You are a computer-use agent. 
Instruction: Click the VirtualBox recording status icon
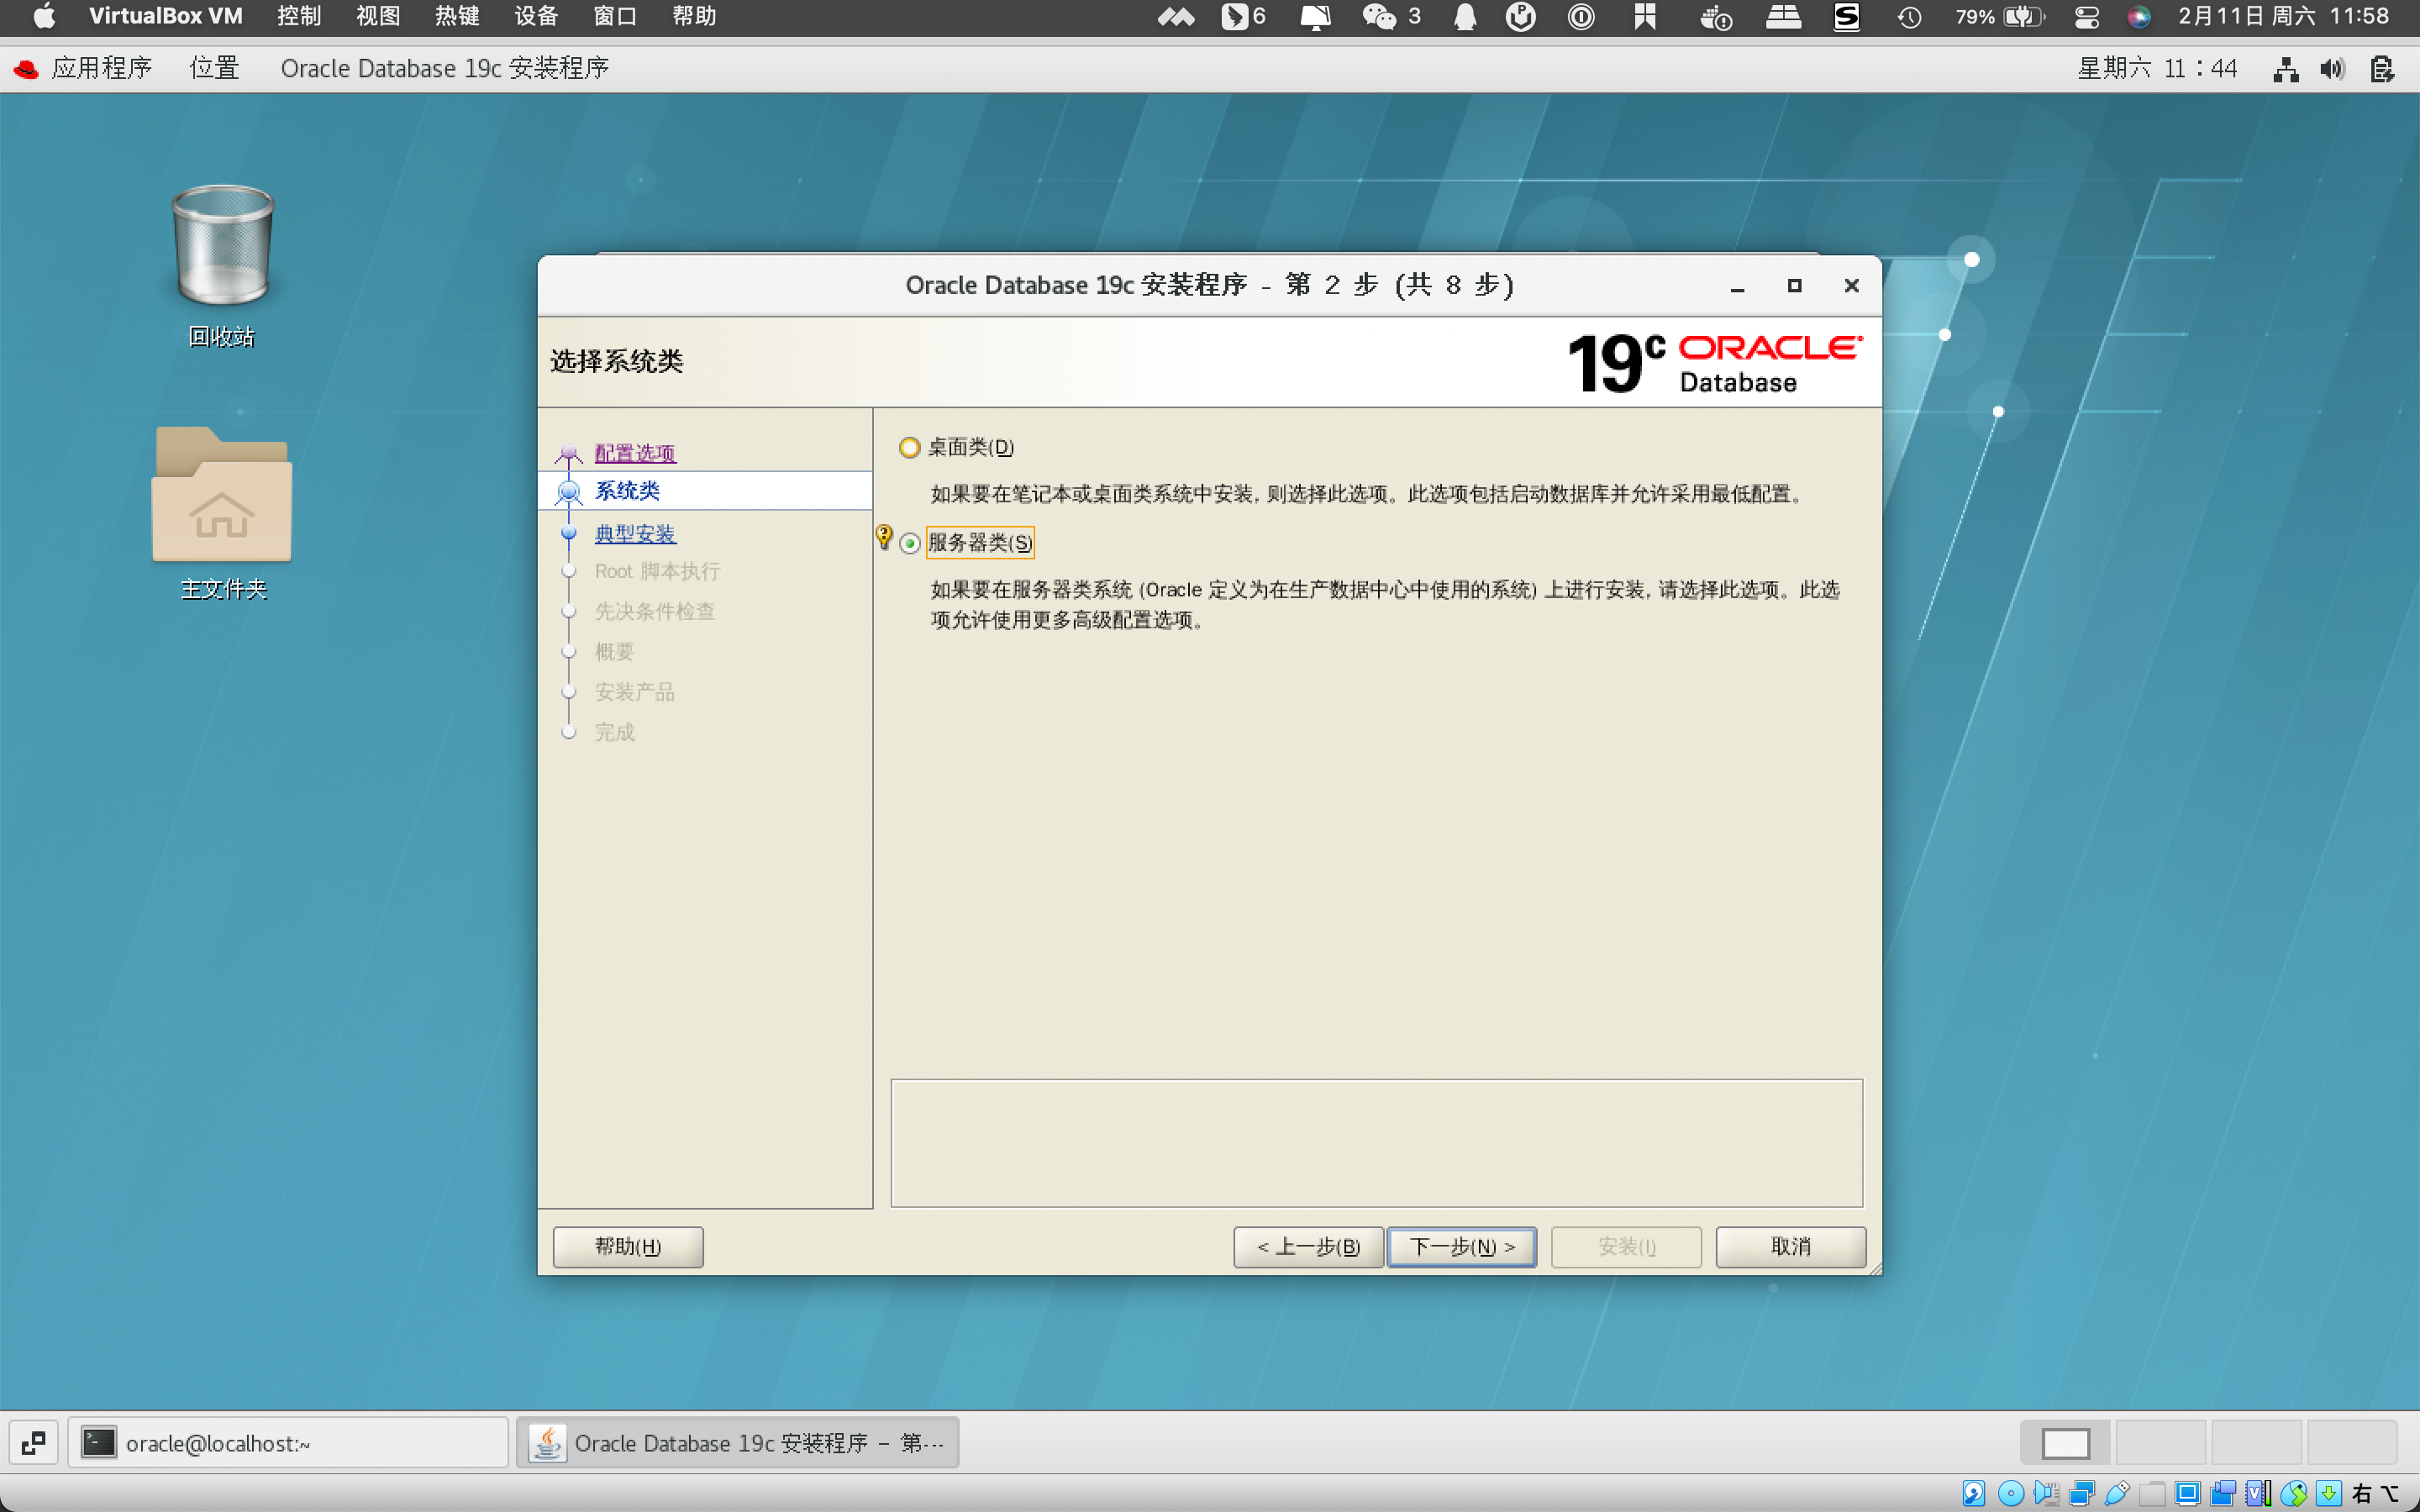coord(2222,1493)
